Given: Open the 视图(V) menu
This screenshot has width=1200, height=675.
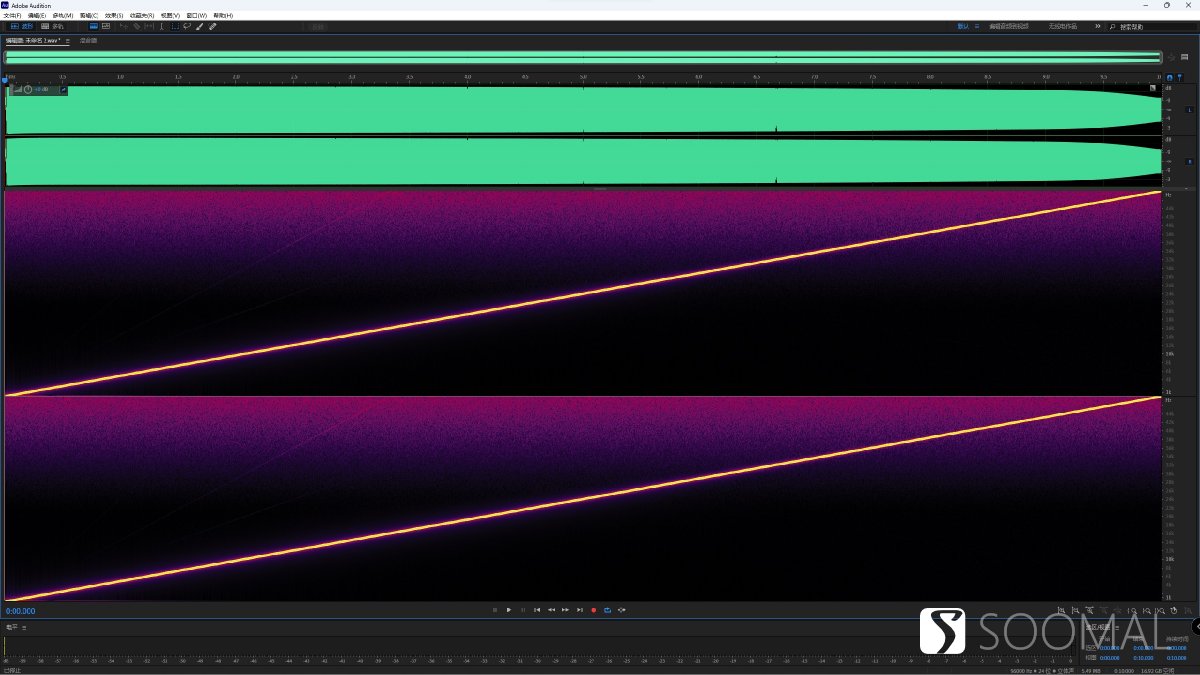Looking at the screenshot, I should point(170,15).
